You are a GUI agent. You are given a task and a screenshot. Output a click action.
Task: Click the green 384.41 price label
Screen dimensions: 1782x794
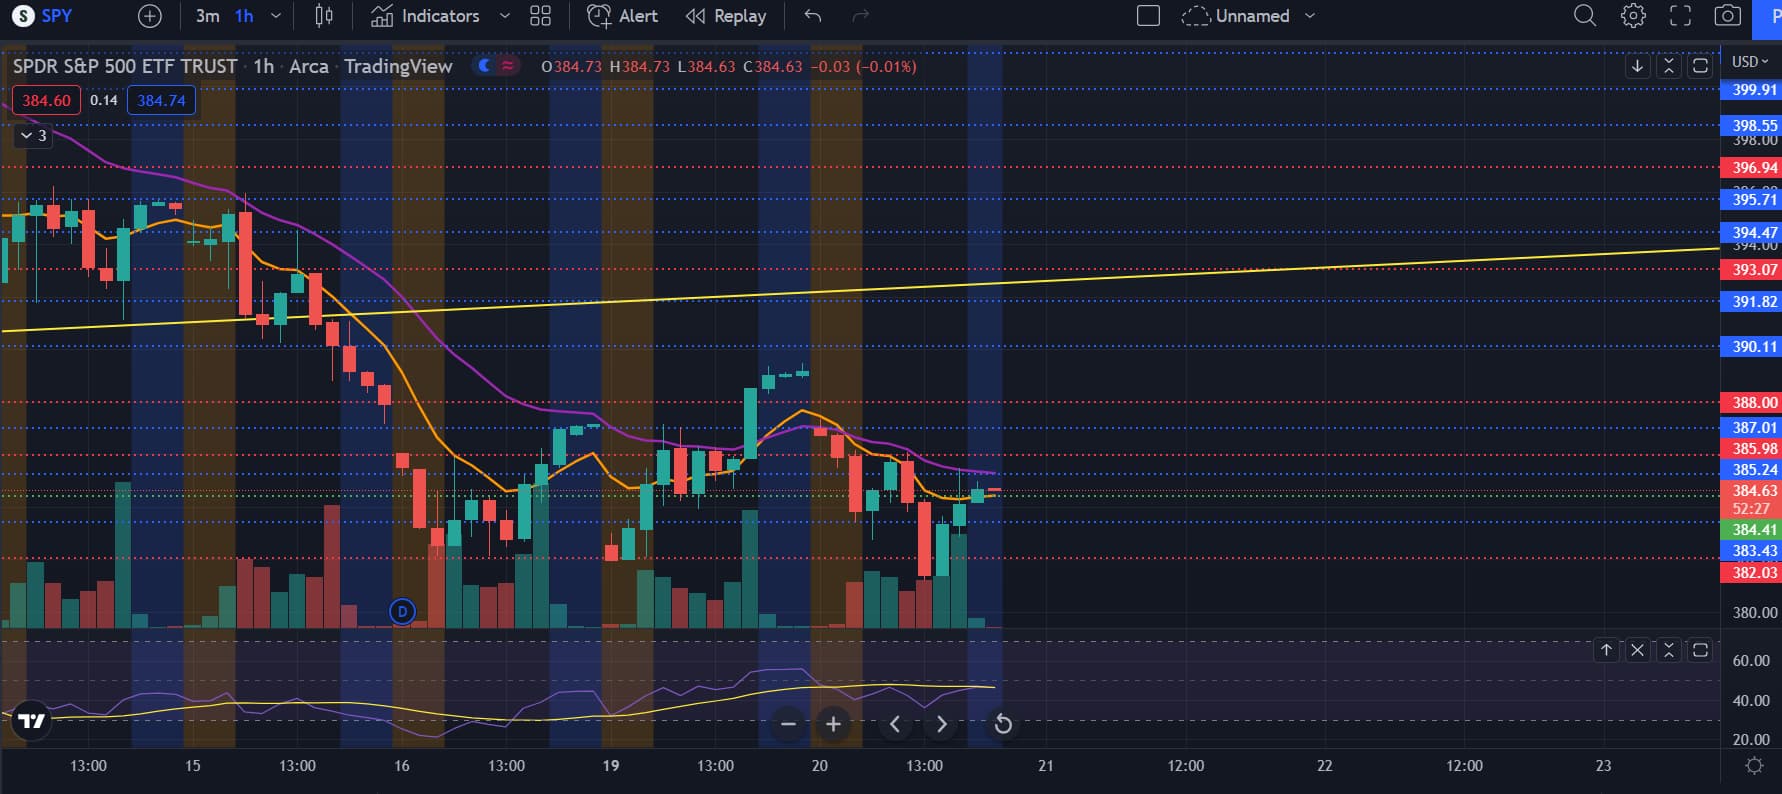[x=1751, y=530]
